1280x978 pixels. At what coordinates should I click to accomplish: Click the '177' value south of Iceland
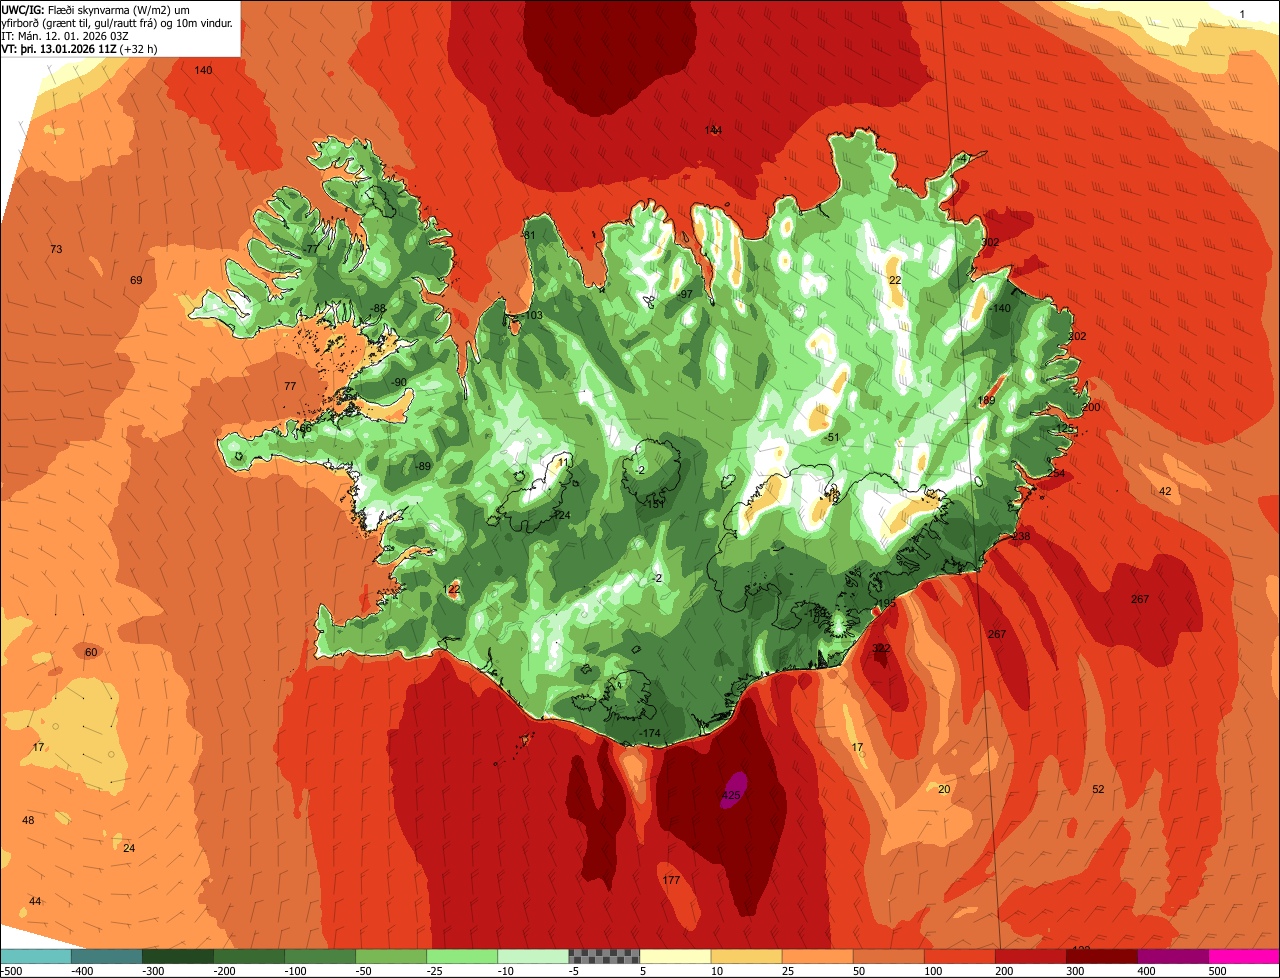(671, 880)
